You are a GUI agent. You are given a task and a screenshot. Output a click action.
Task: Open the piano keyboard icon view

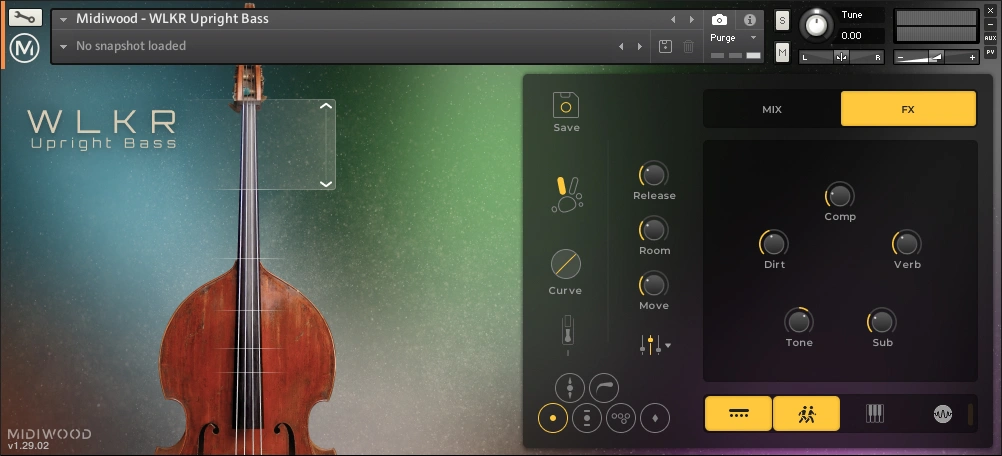click(x=874, y=413)
